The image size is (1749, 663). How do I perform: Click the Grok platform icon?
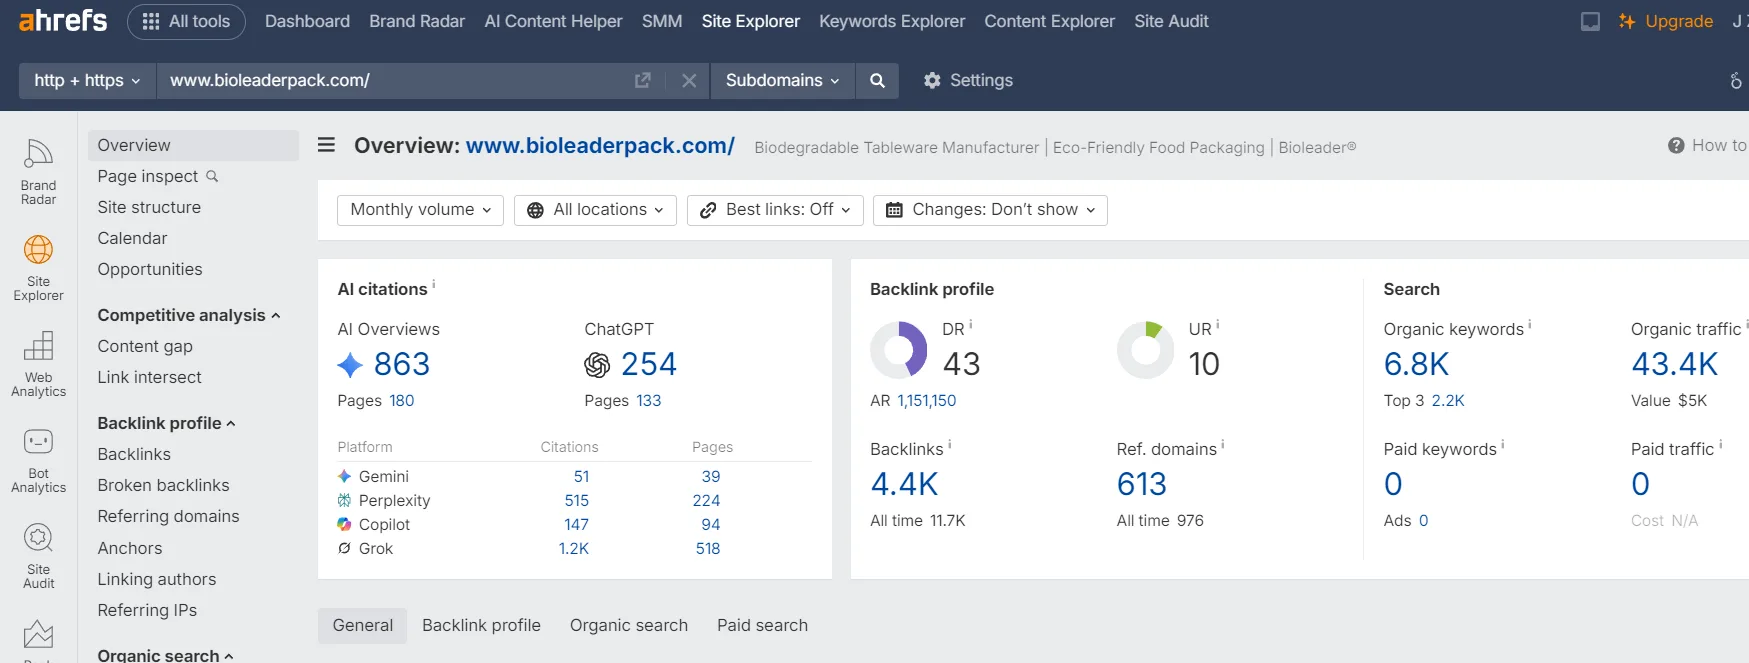pyautogui.click(x=344, y=548)
